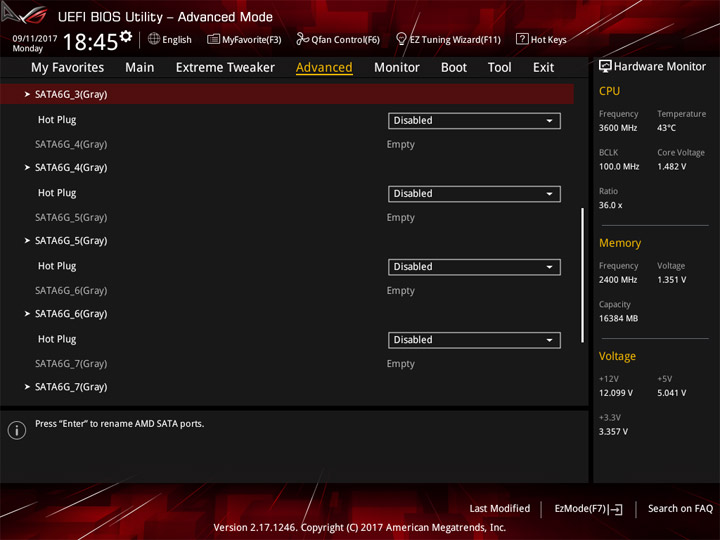Image resolution: width=720 pixels, height=540 pixels.
Task: Click the info icon in help panel
Action: [x=17, y=430]
